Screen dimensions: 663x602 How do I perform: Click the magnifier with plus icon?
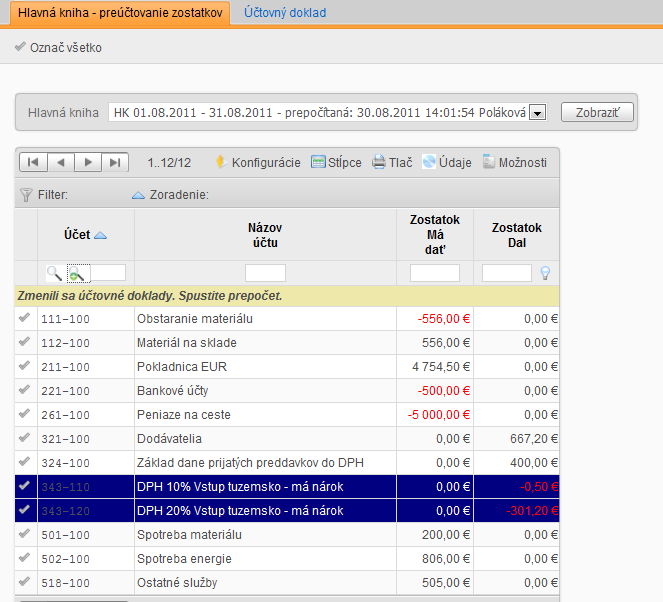78,274
